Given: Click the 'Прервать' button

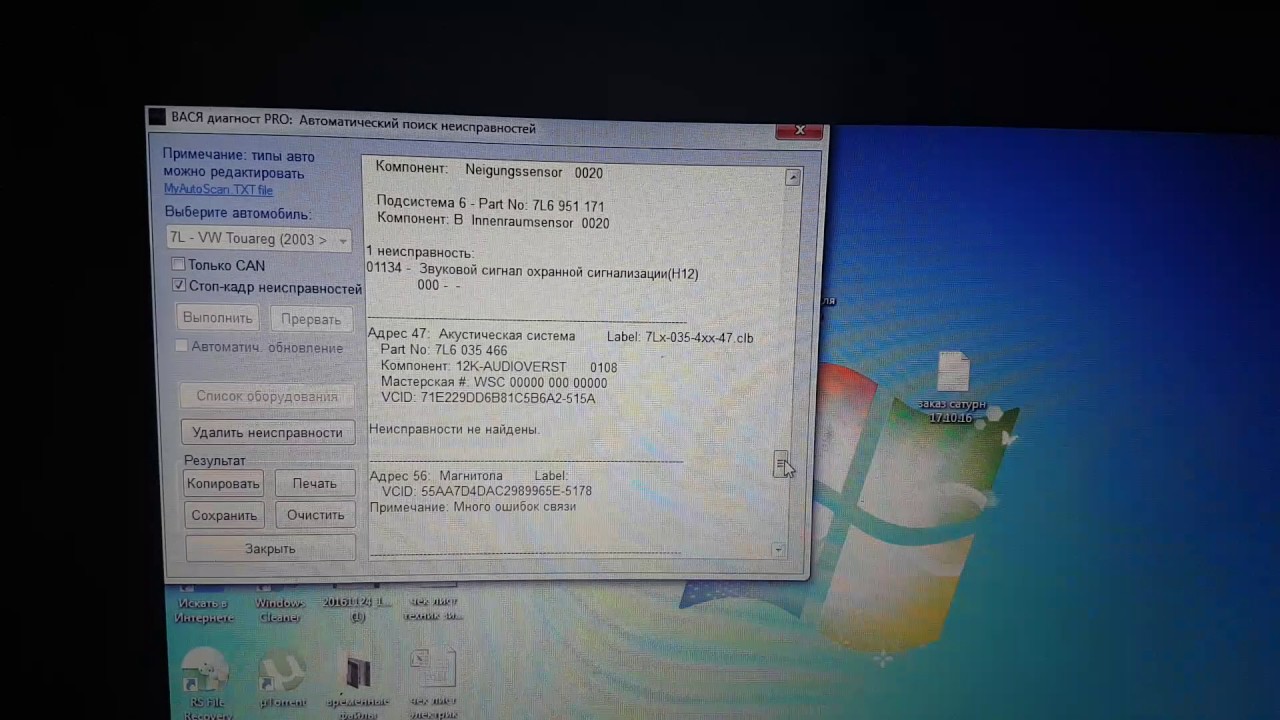Looking at the screenshot, I should point(311,319).
